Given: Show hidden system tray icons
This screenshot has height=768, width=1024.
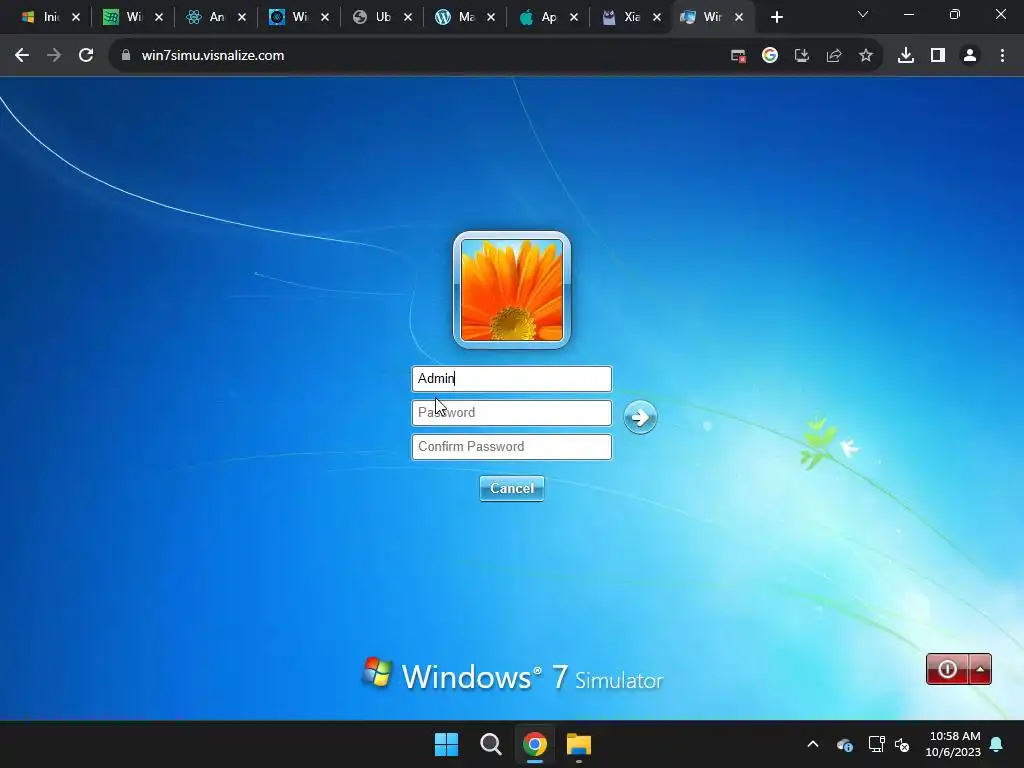Looking at the screenshot, I should coord(813,744).
